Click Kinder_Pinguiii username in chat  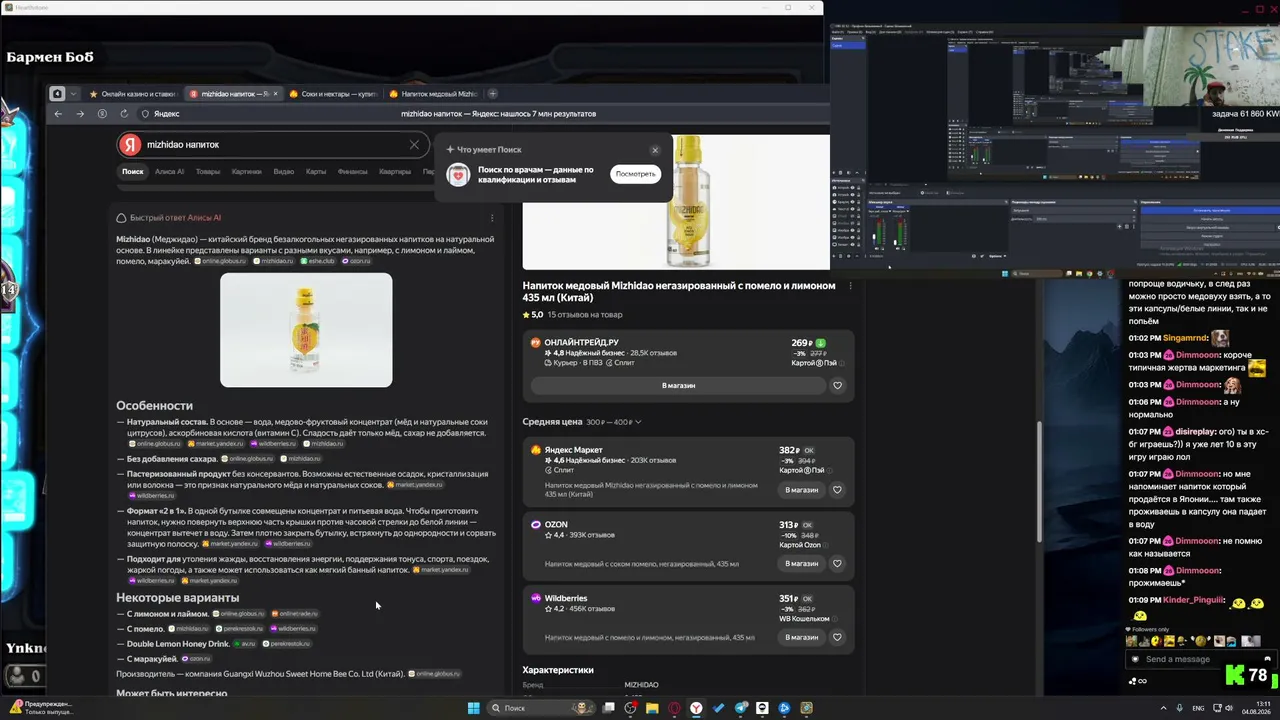click(1194, 600)
